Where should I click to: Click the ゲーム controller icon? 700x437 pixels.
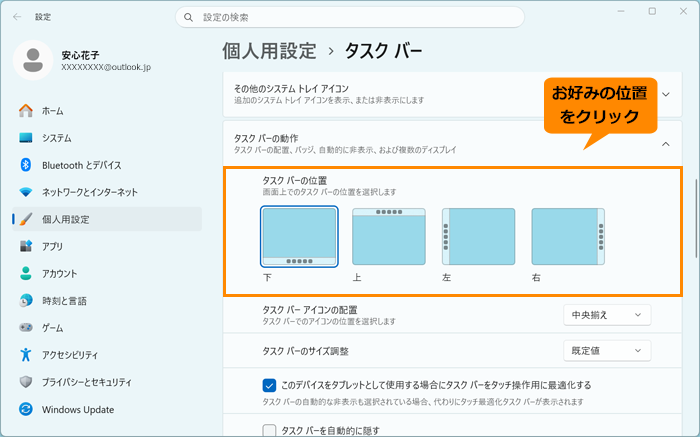point(26,328)
